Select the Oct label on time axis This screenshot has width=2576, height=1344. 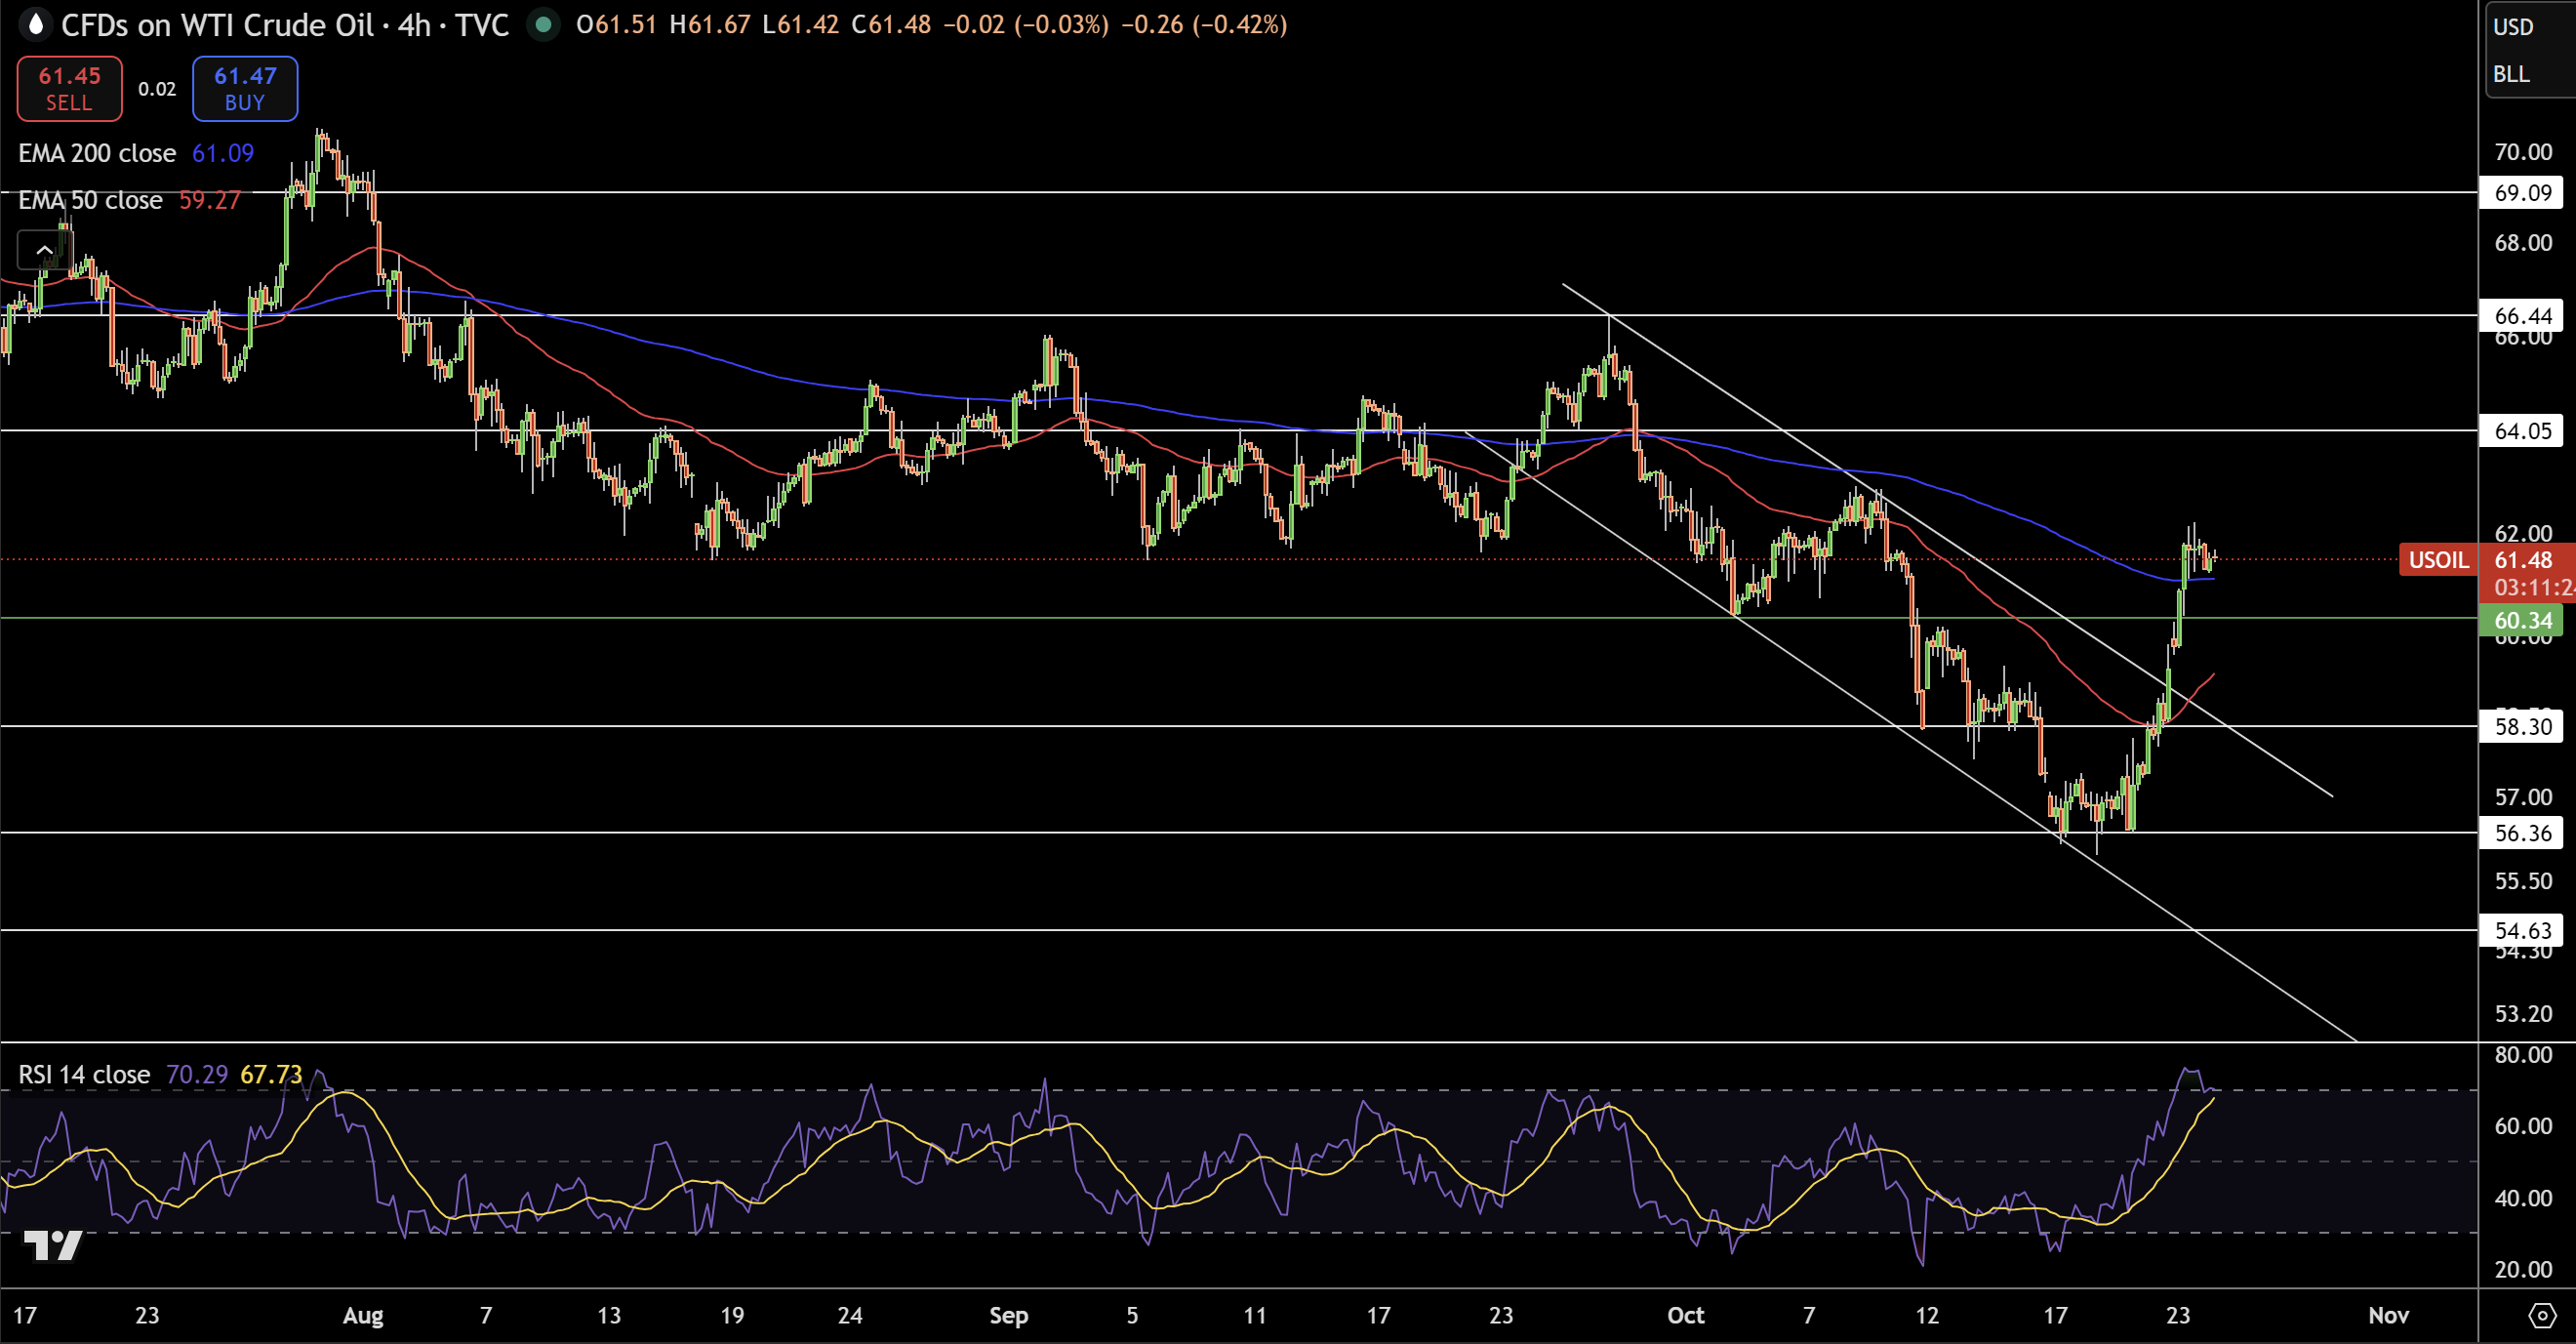tap(1685, 1315)
